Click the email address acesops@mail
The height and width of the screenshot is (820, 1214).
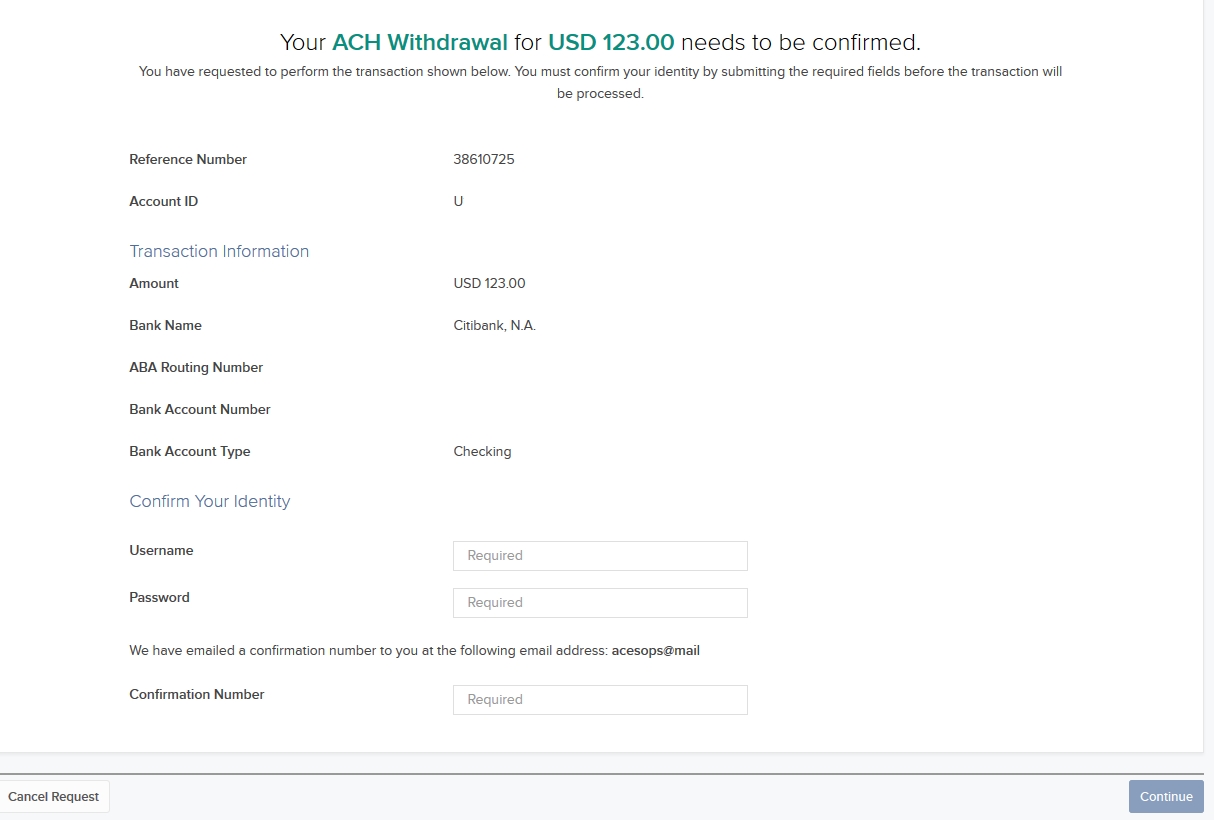tap(656, 651)
